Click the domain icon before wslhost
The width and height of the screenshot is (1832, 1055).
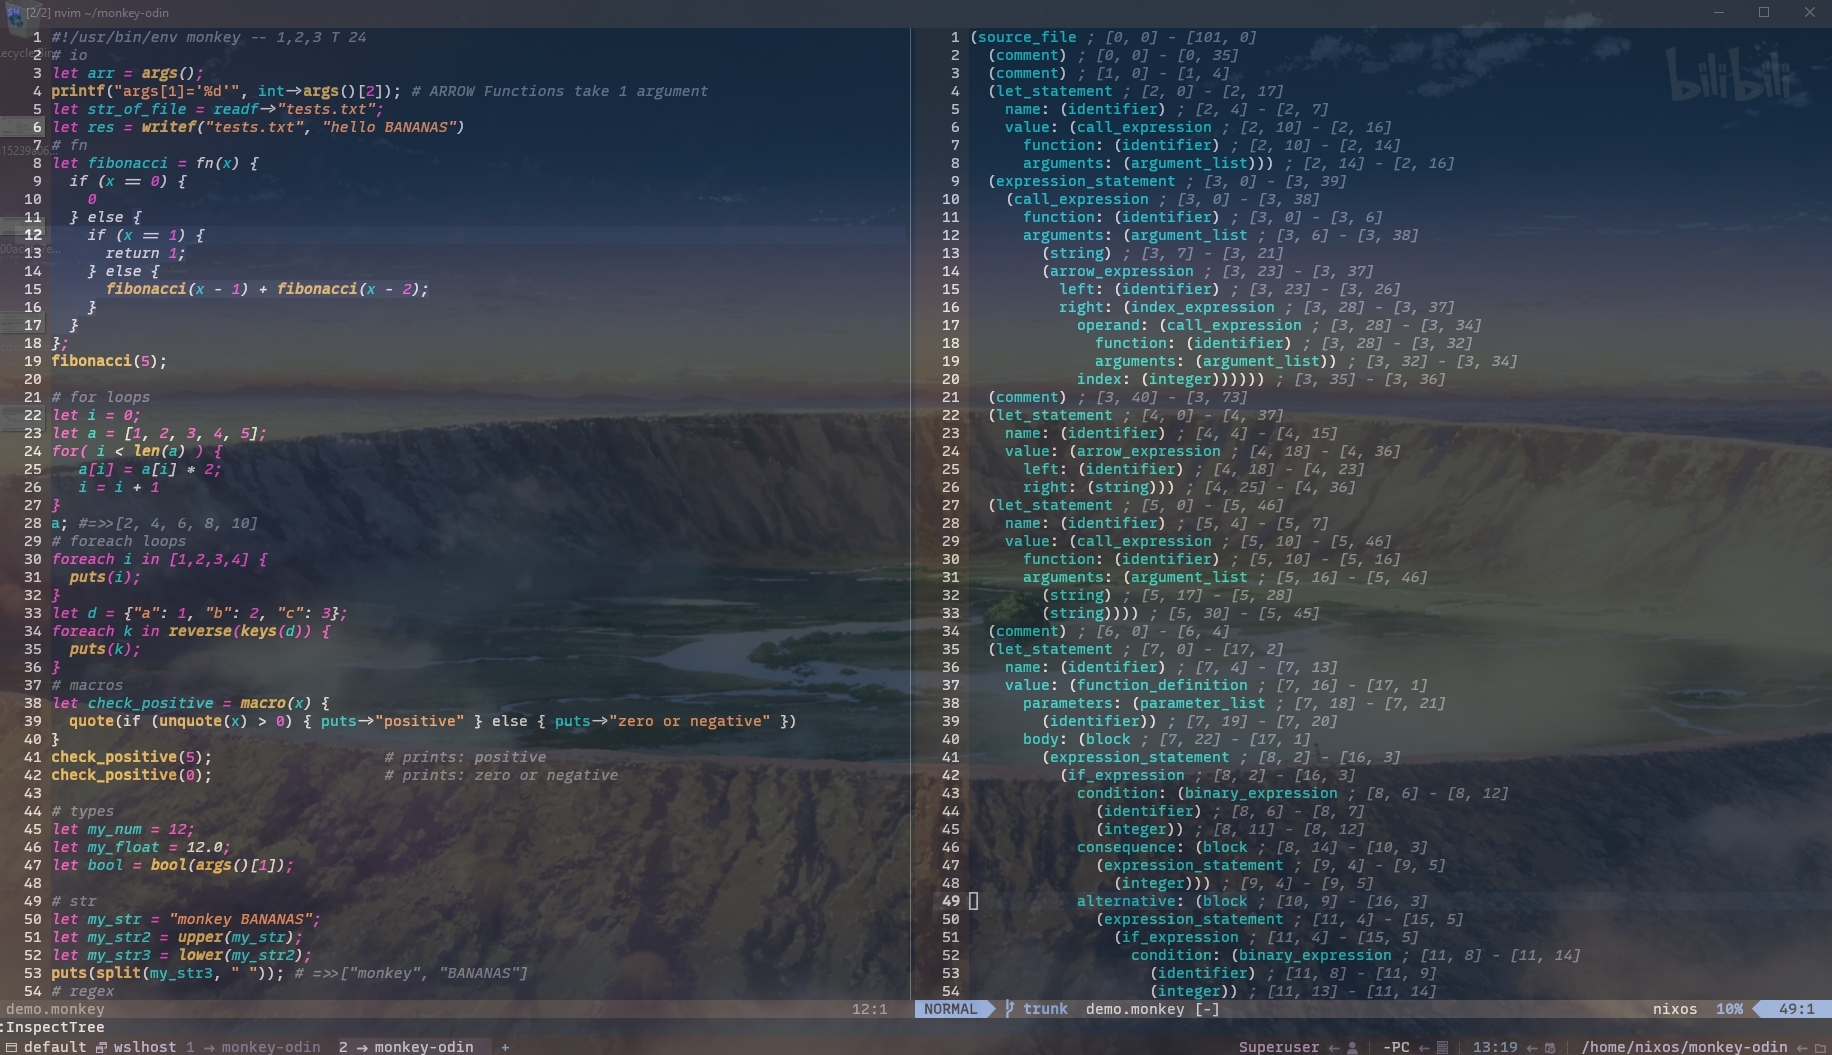[x=101, y=1047]
